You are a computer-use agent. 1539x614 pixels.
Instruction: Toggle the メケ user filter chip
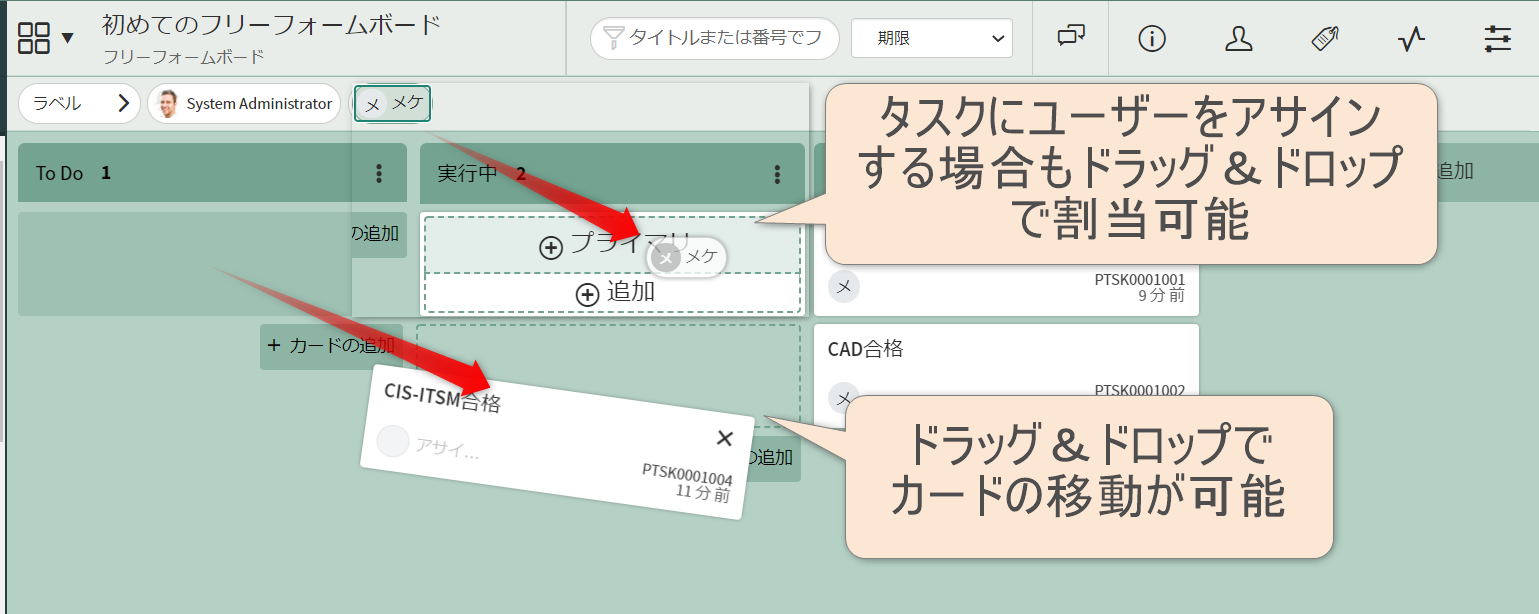[392, 103]
